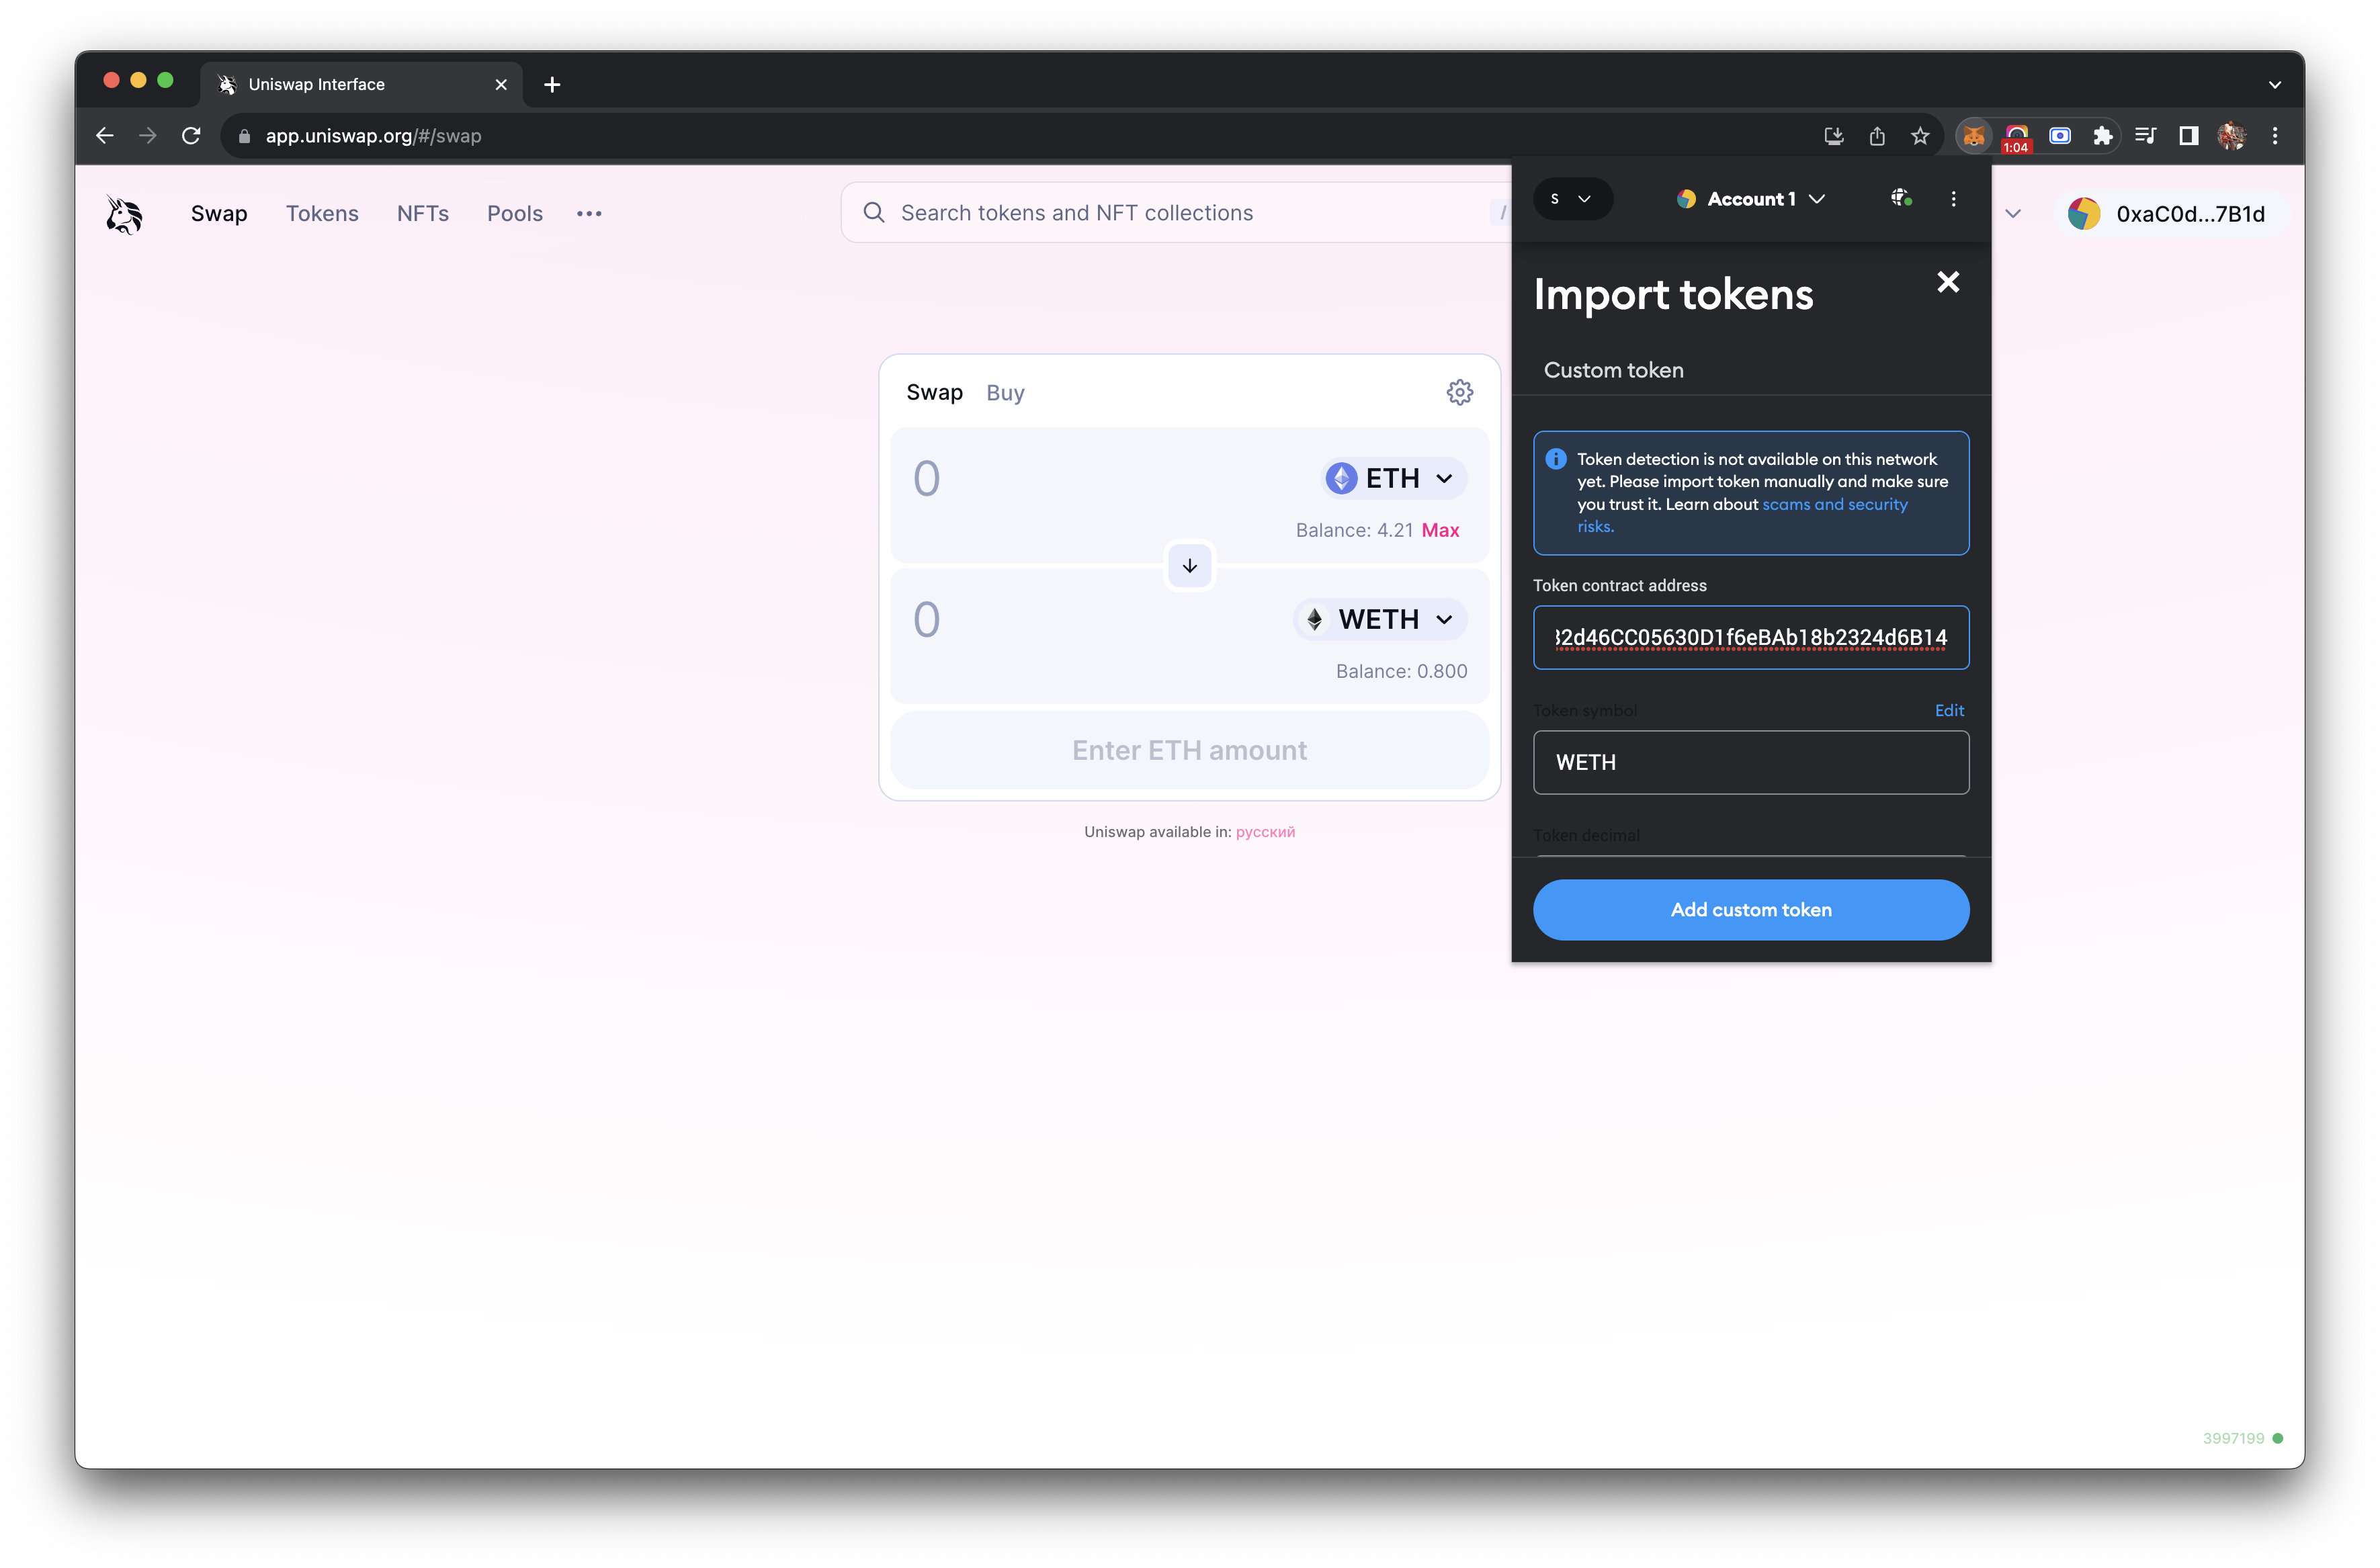
Task: Click the WETH token symbol field
Action: coord(1751,762)
